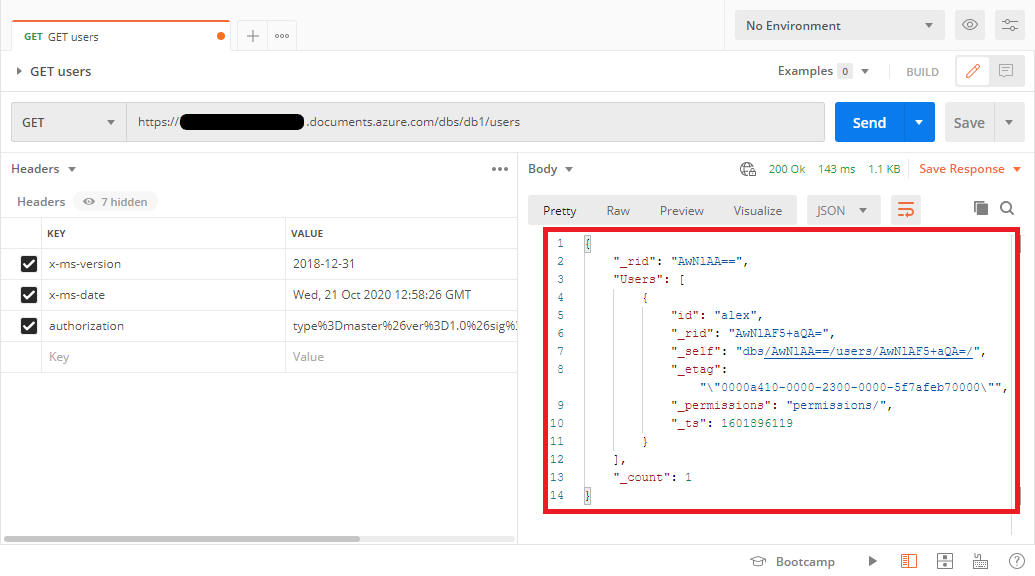The image size is (1035, 576).
Task: Toggle the two-pane layout footer icon
Action: pyautogui.click(x=909, y=561)
